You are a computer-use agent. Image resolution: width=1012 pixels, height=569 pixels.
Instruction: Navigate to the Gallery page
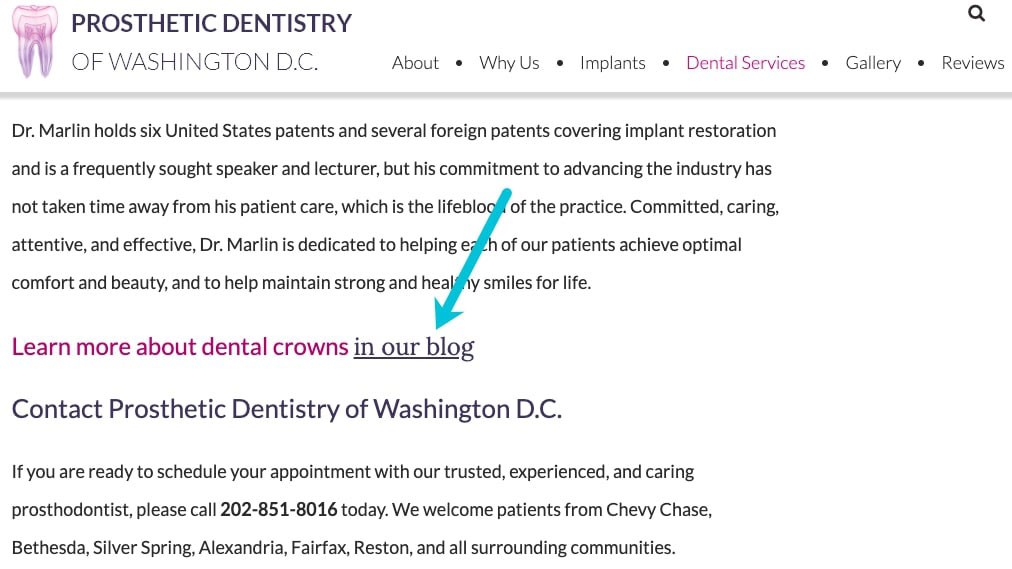873,63
